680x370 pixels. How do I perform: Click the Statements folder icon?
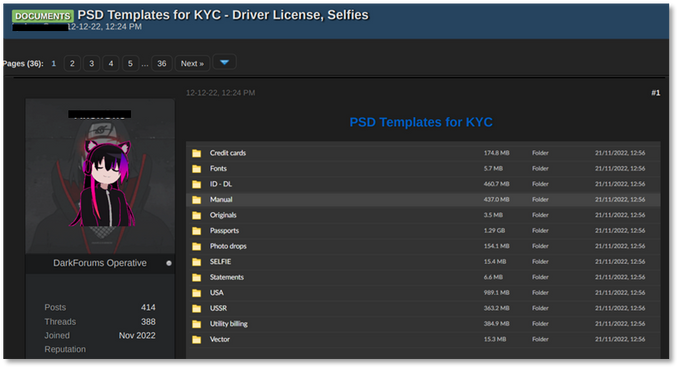[x=197, y=278]
